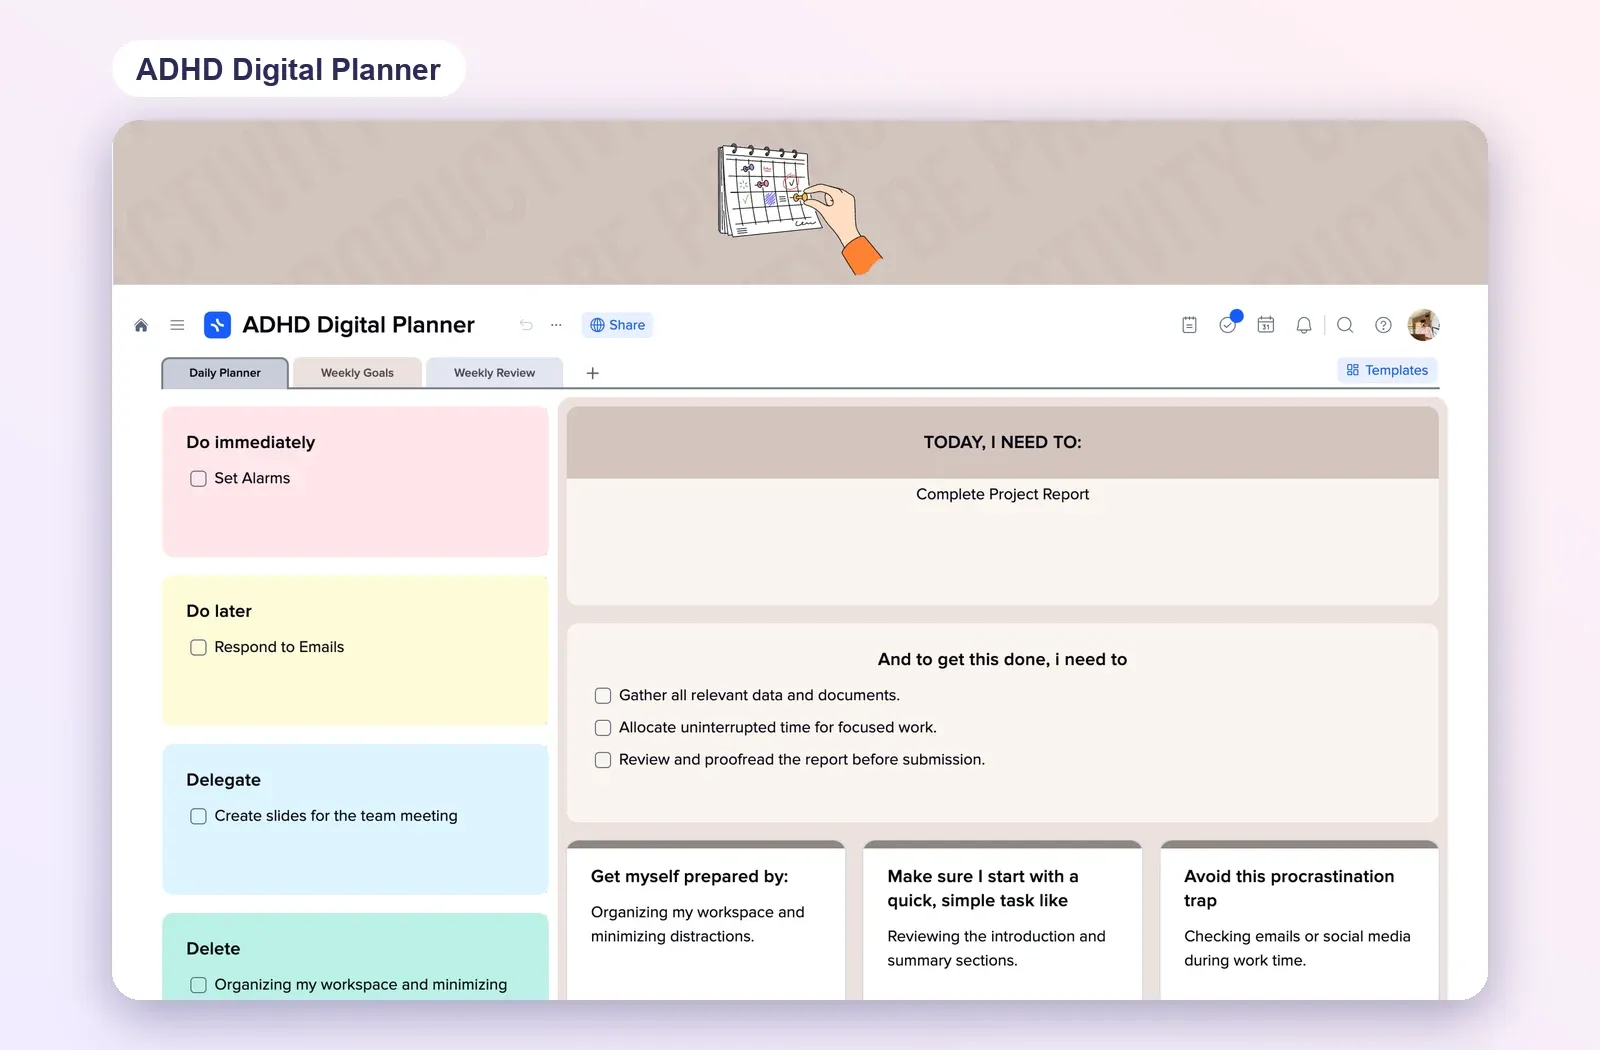Check Review and proofread the report
The height and width of the screenshot is (1050, 1600).
coord(603,760)
